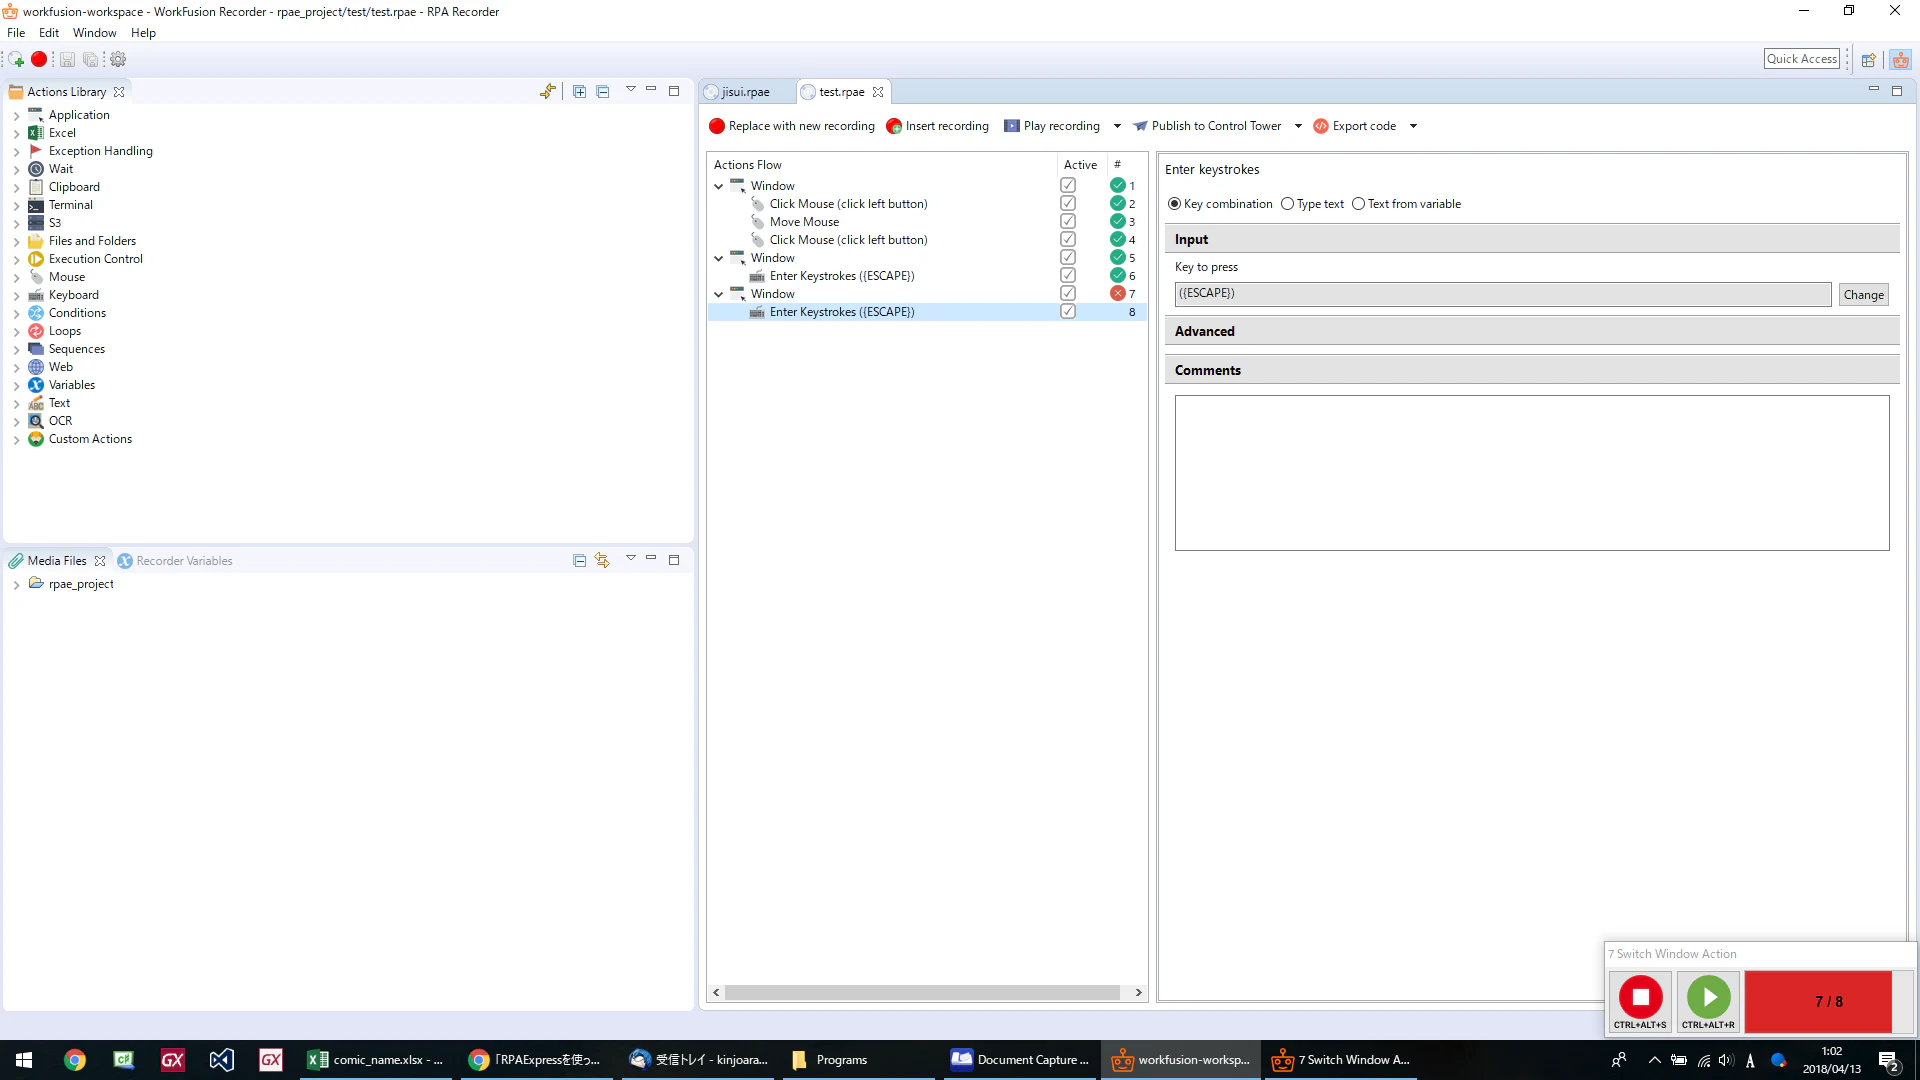The image size is (1920, 1080).
Task: Click the Advanced section header
Action: click(1532, 331)
